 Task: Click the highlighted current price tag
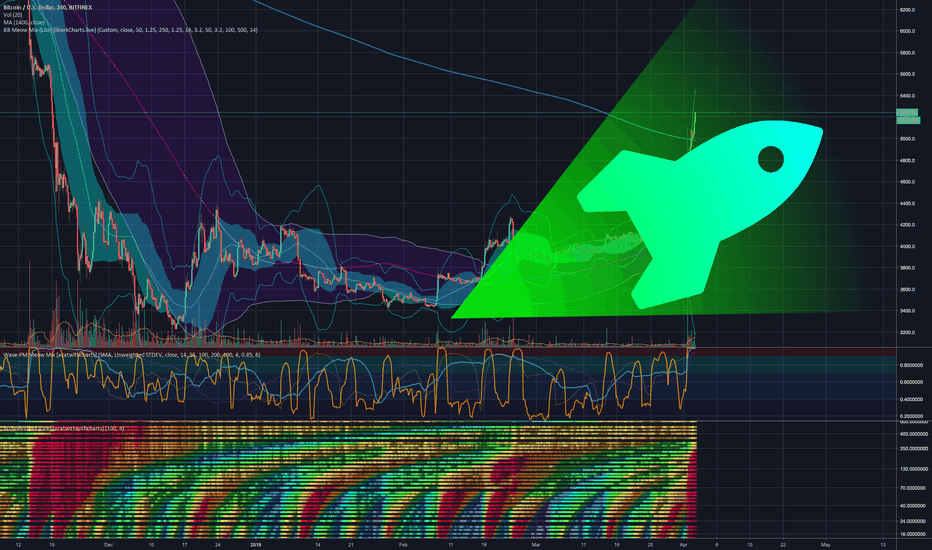tap(907, 112)
